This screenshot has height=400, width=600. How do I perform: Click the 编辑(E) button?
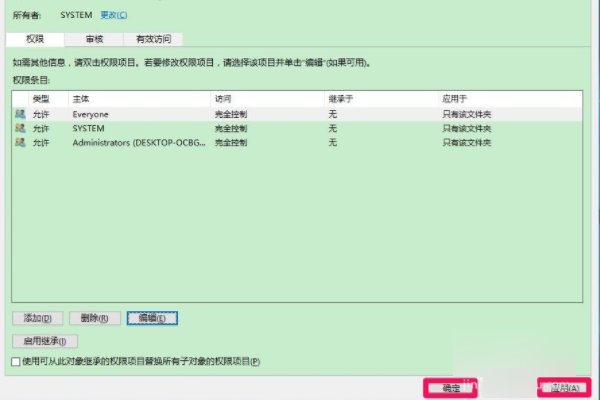152,318
